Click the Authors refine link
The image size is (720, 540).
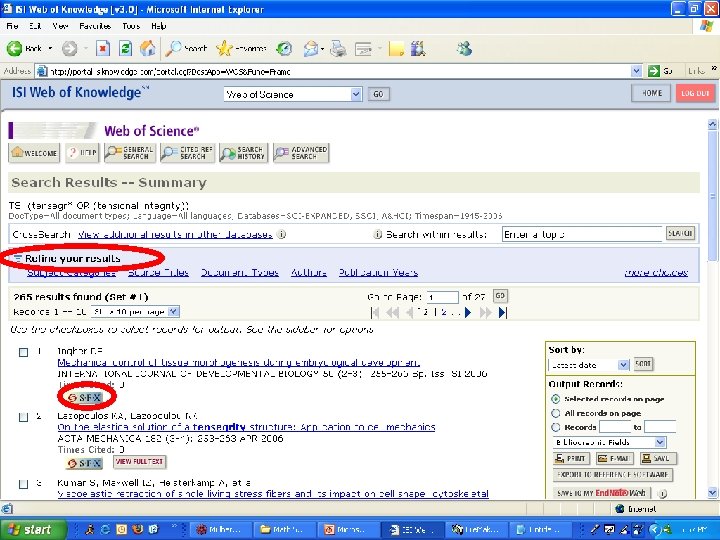309,272
